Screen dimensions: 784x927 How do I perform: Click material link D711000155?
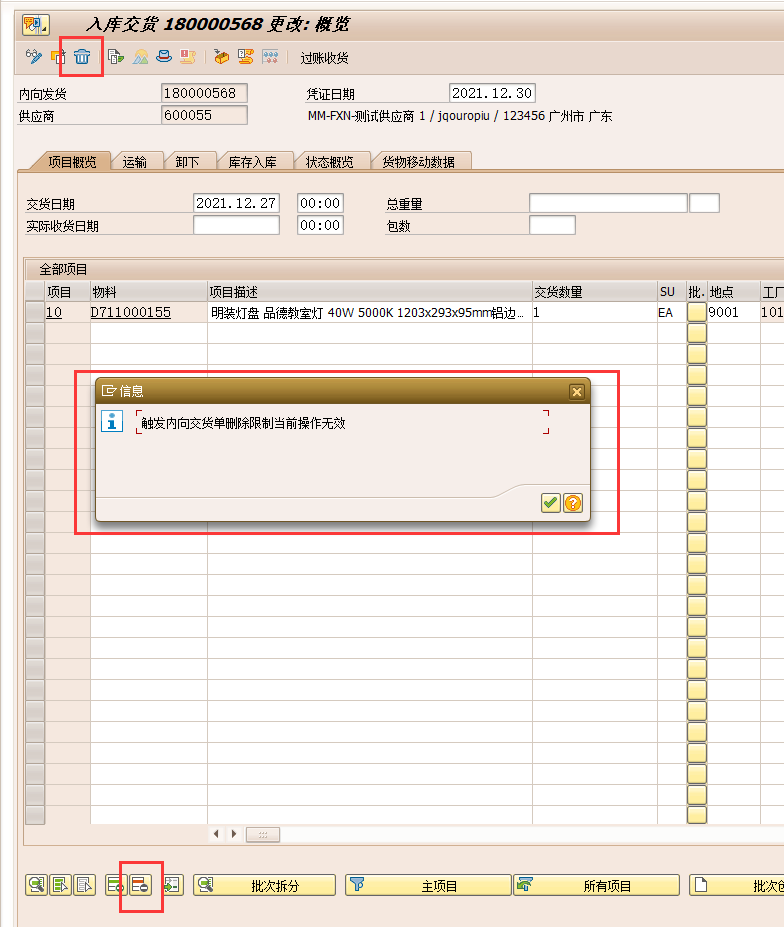pos(131,312)
